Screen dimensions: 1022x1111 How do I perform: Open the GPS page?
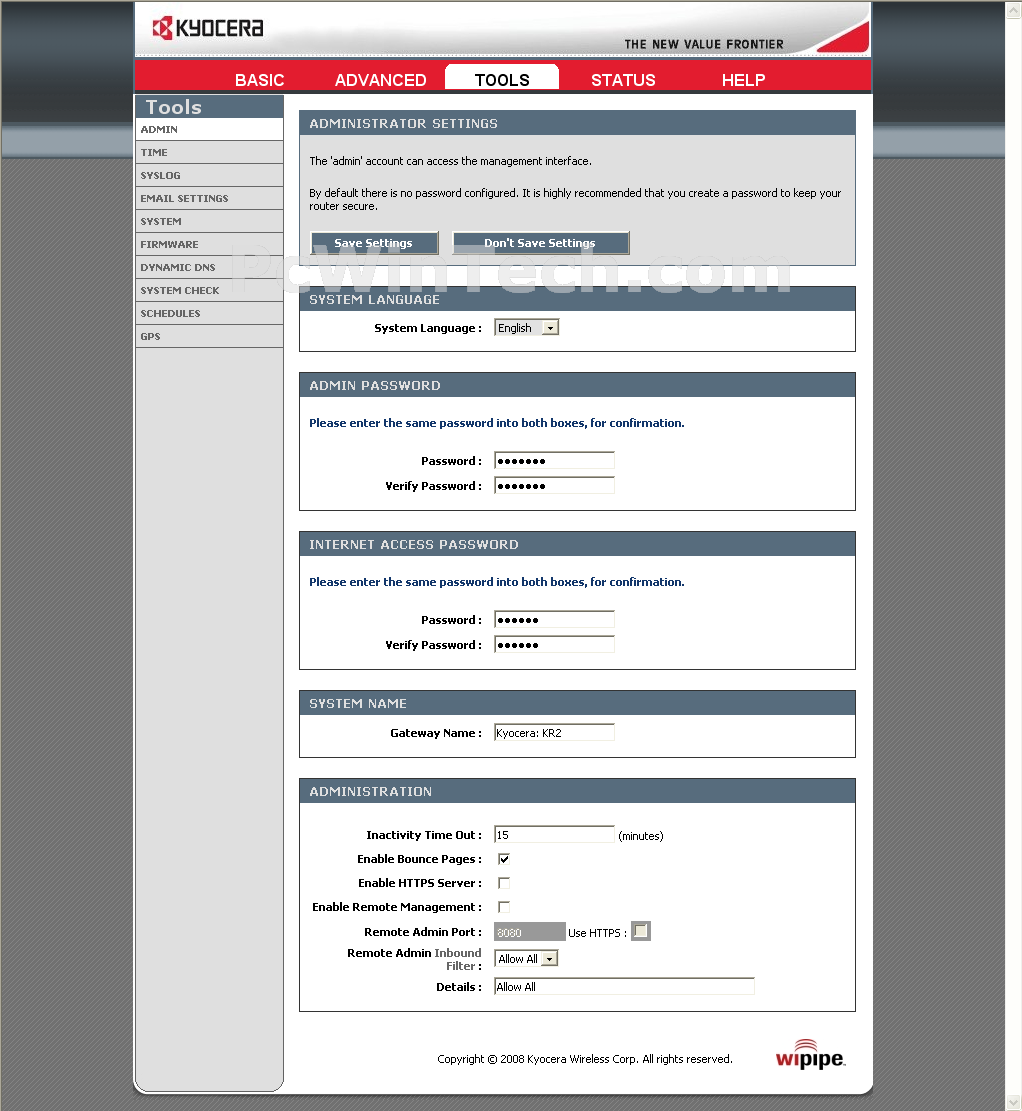(x=209, y=337)
